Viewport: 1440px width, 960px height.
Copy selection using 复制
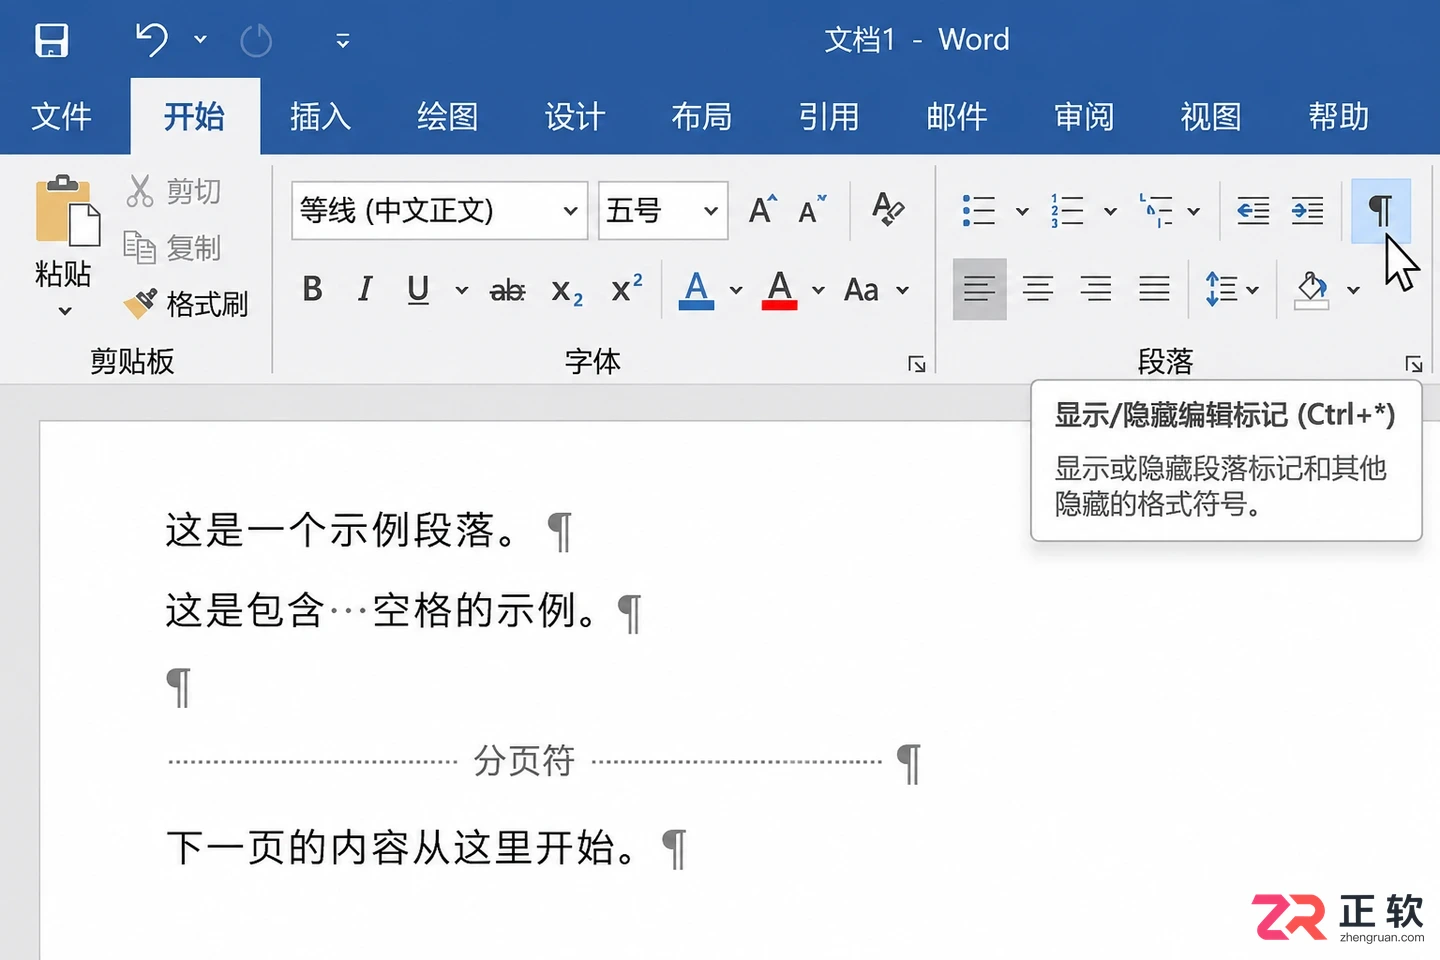pyautogui.click(x=172, y=247)
